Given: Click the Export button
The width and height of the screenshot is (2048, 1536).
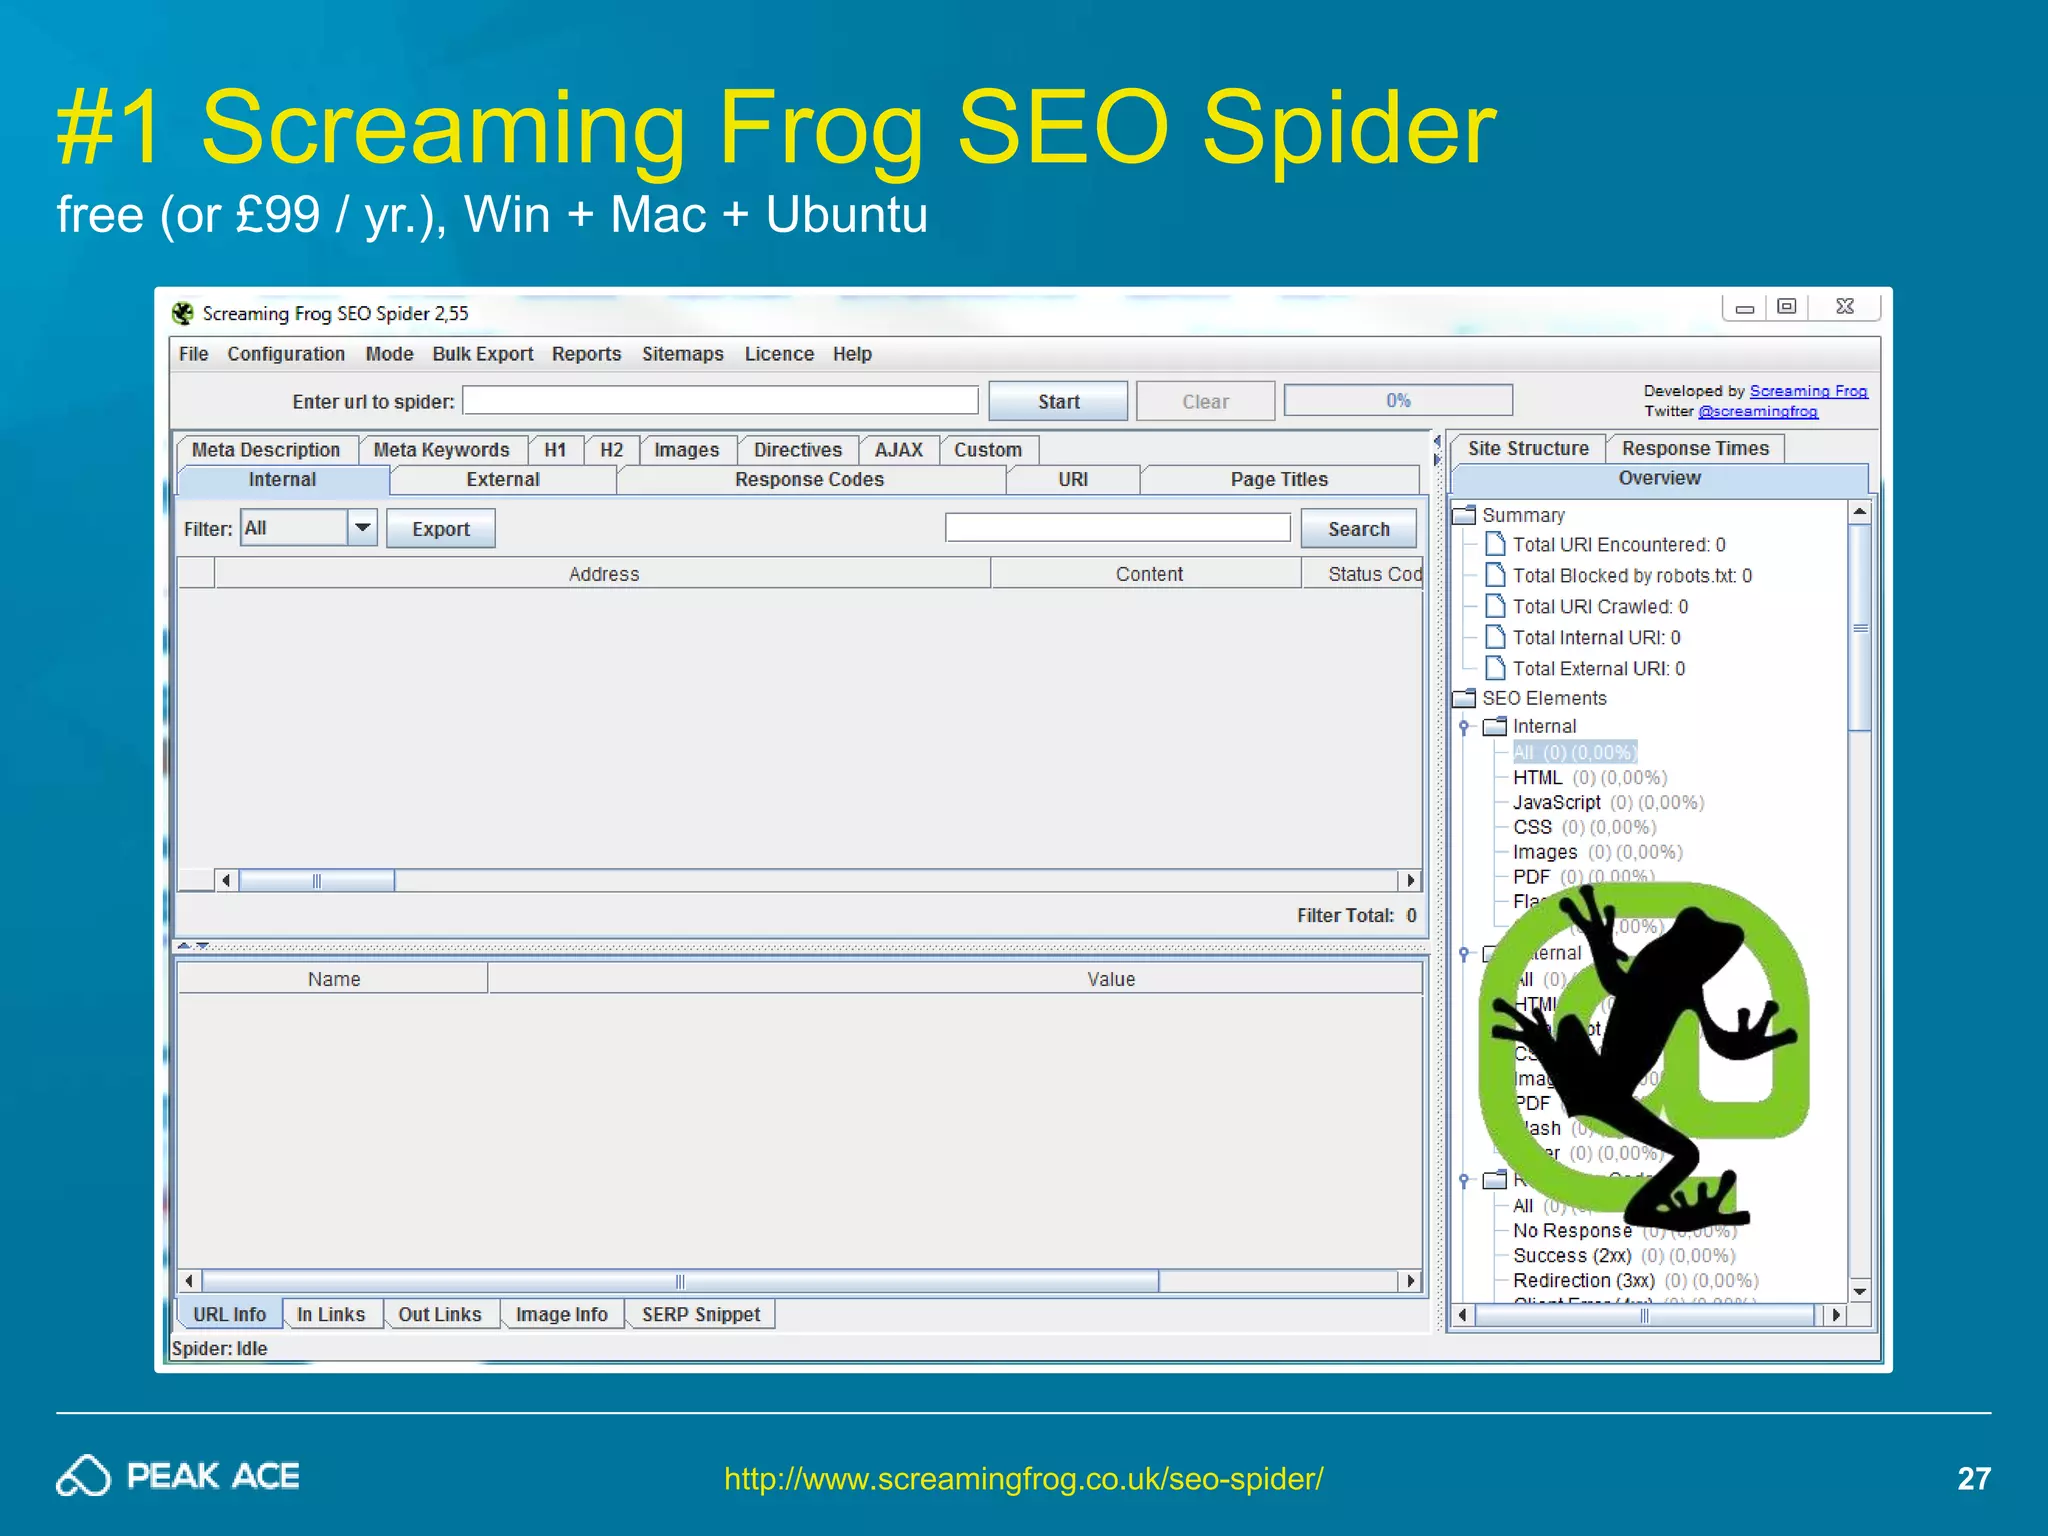Looking at the screenshot, I should (x=441, y=529).
